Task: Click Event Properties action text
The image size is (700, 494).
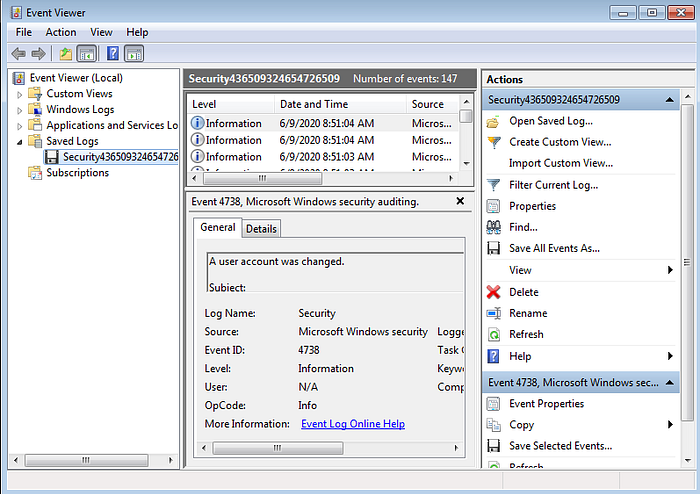Action: coord(546,404)
